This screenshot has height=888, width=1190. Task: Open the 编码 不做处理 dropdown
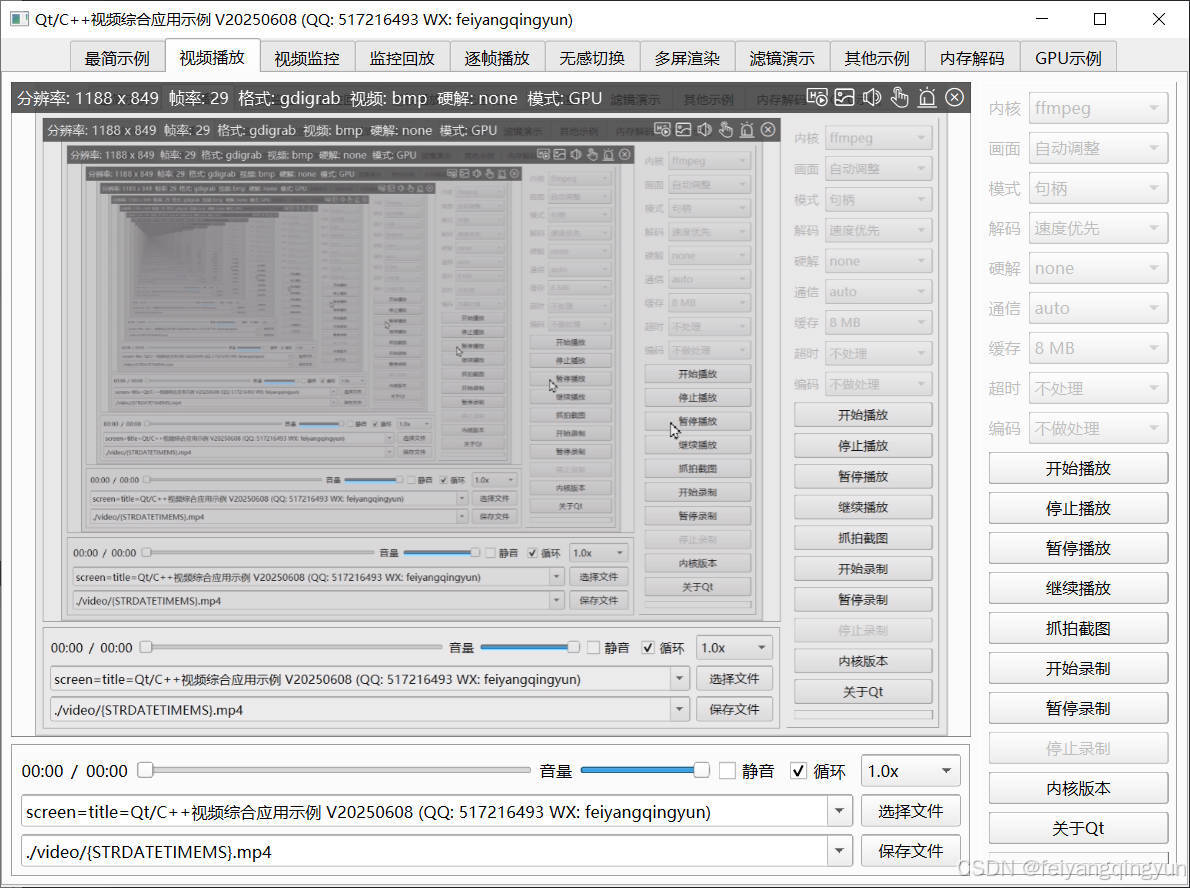click(x=1098, y=428)
